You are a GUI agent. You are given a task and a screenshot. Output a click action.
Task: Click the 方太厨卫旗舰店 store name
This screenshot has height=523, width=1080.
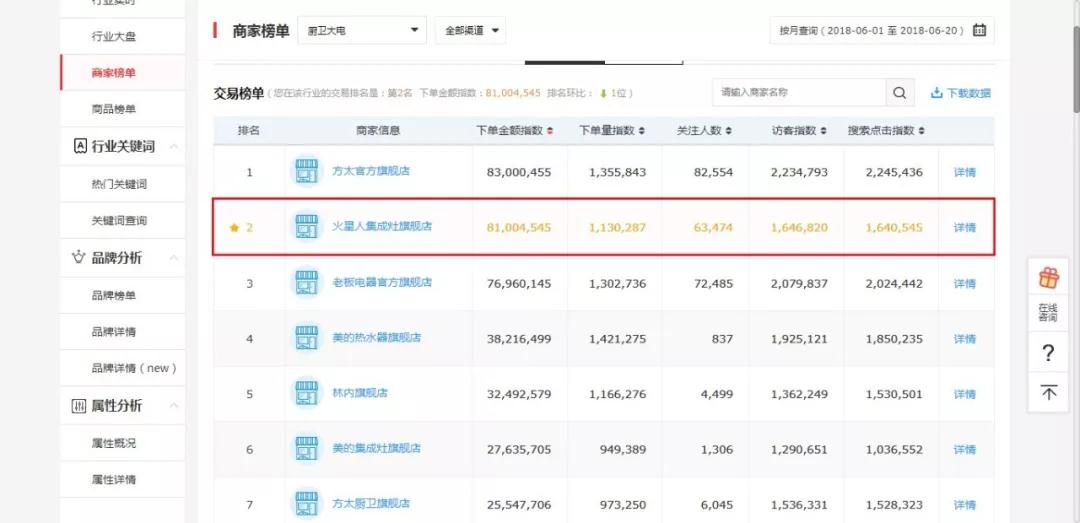371,503
